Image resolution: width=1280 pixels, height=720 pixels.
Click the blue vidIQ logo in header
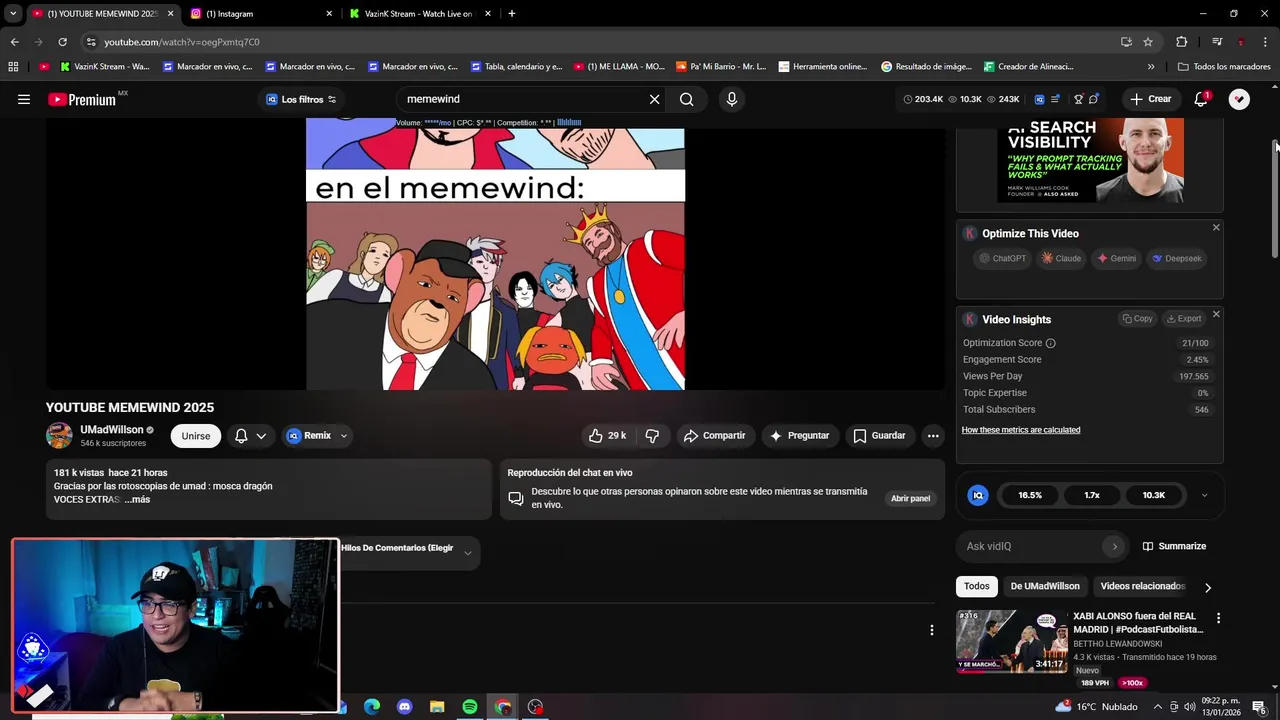[x=1039, y=99]
